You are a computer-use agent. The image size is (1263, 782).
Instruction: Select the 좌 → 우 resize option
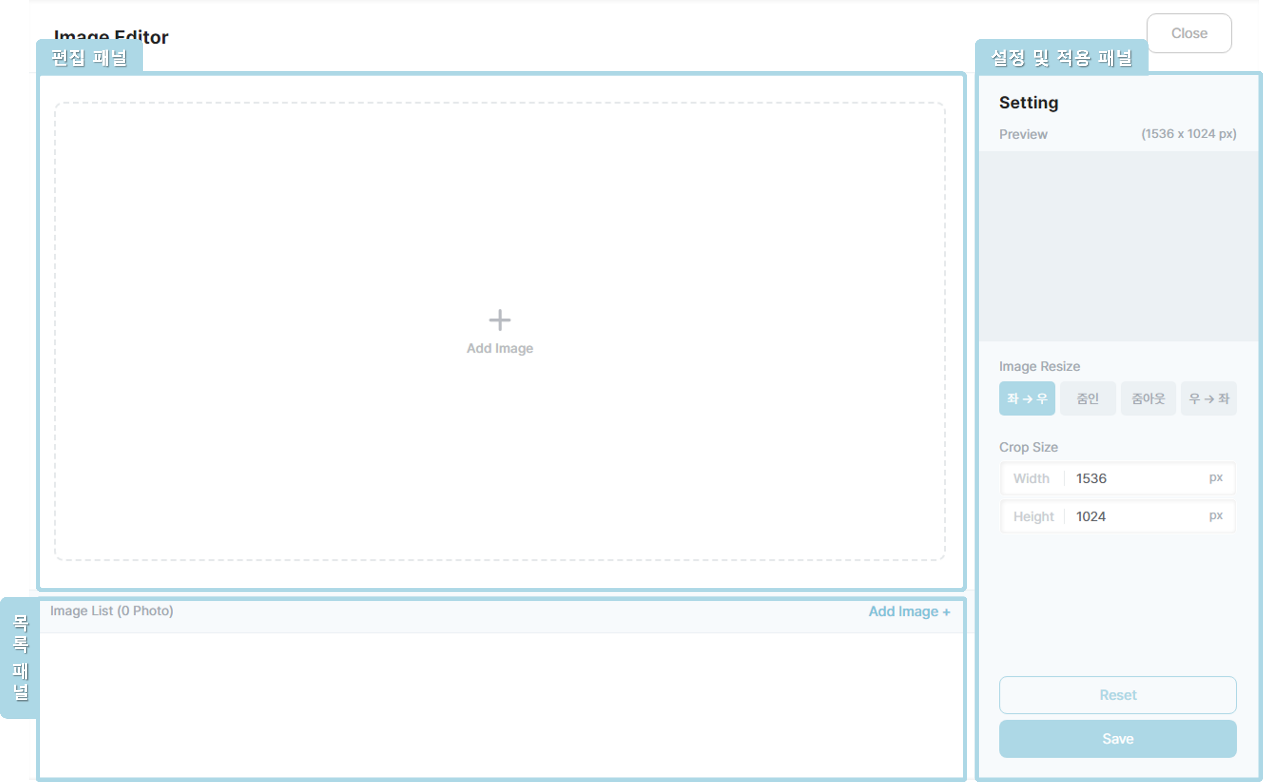[x=1026, y=398]
